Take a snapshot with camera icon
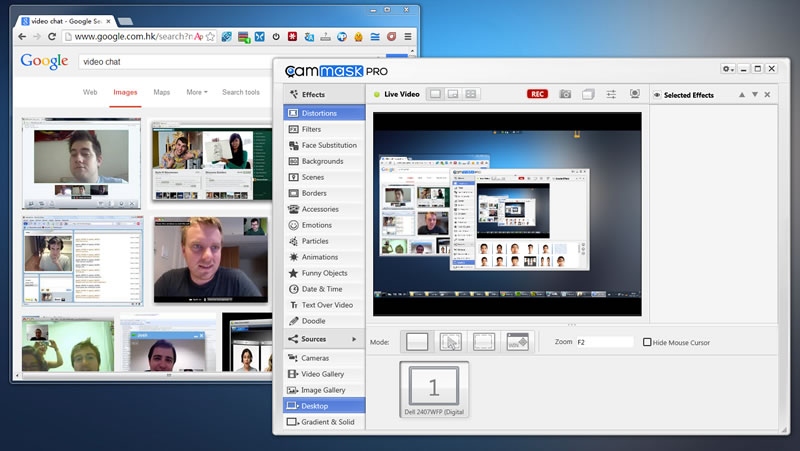The image size is (800, 451). coord(565,94)
